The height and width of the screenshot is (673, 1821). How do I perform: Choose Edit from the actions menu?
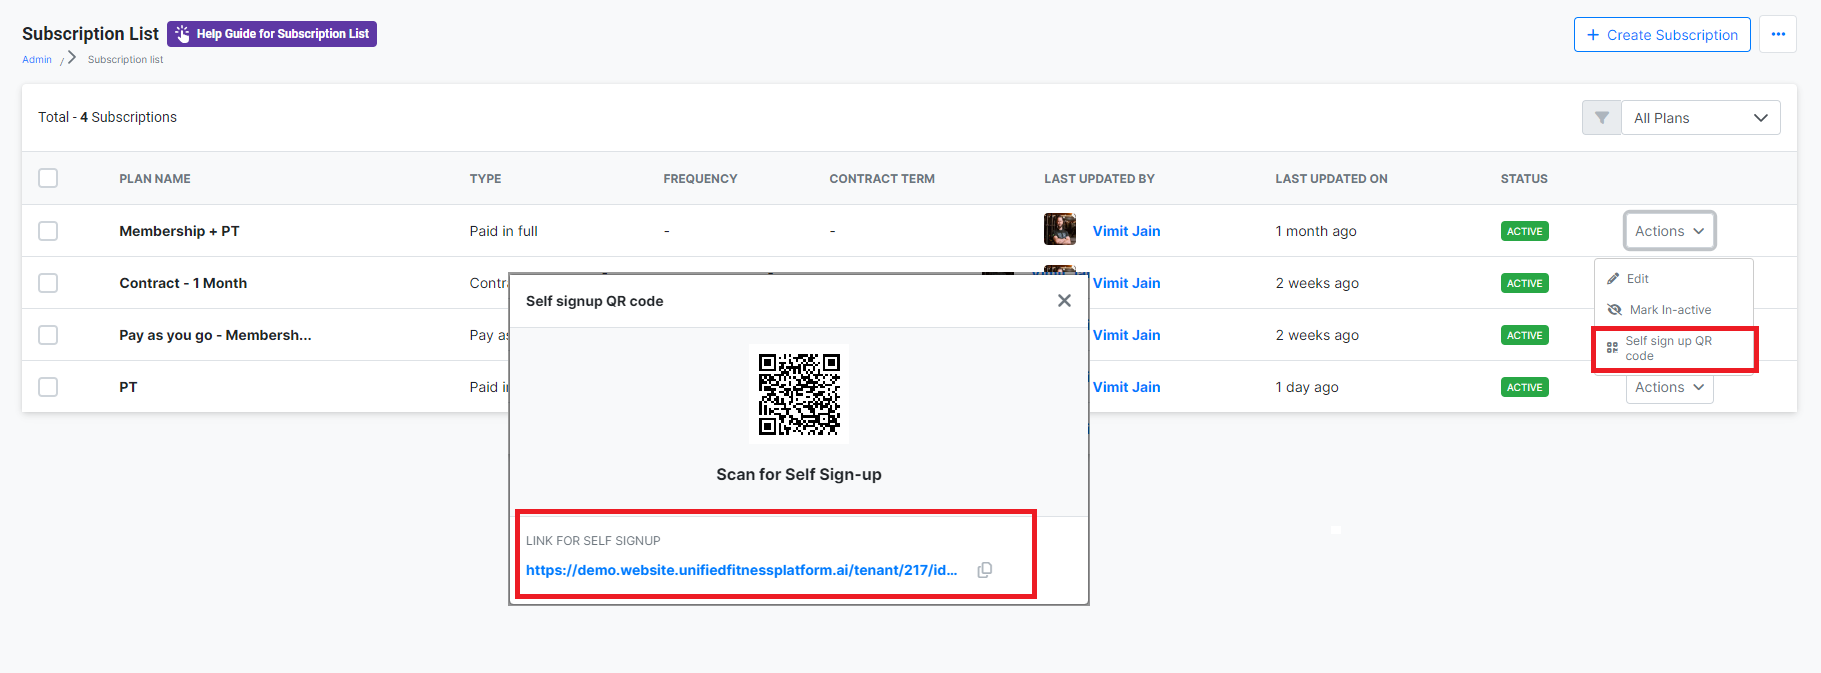click(1637, 279)
